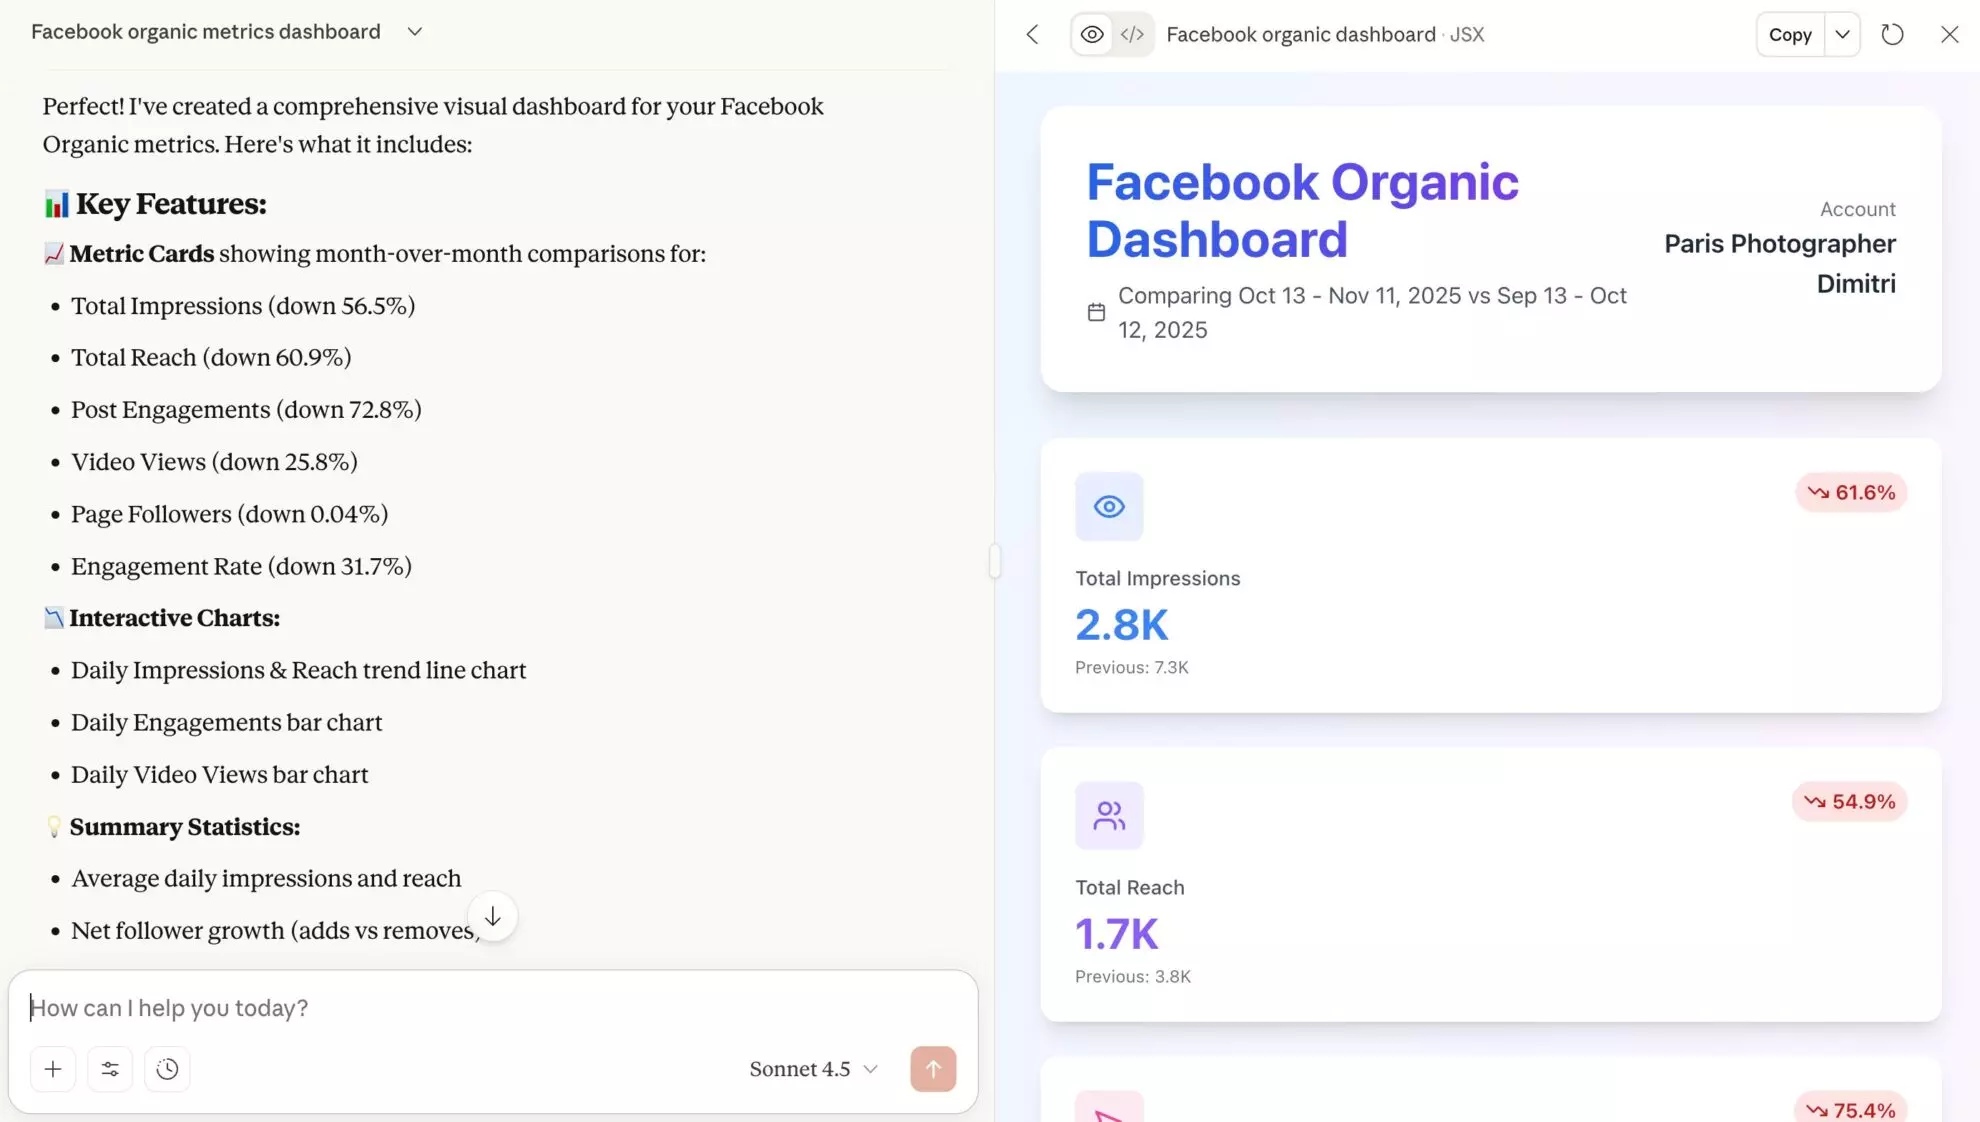Click the Total Reach users icon

(x=1109, y=816)
